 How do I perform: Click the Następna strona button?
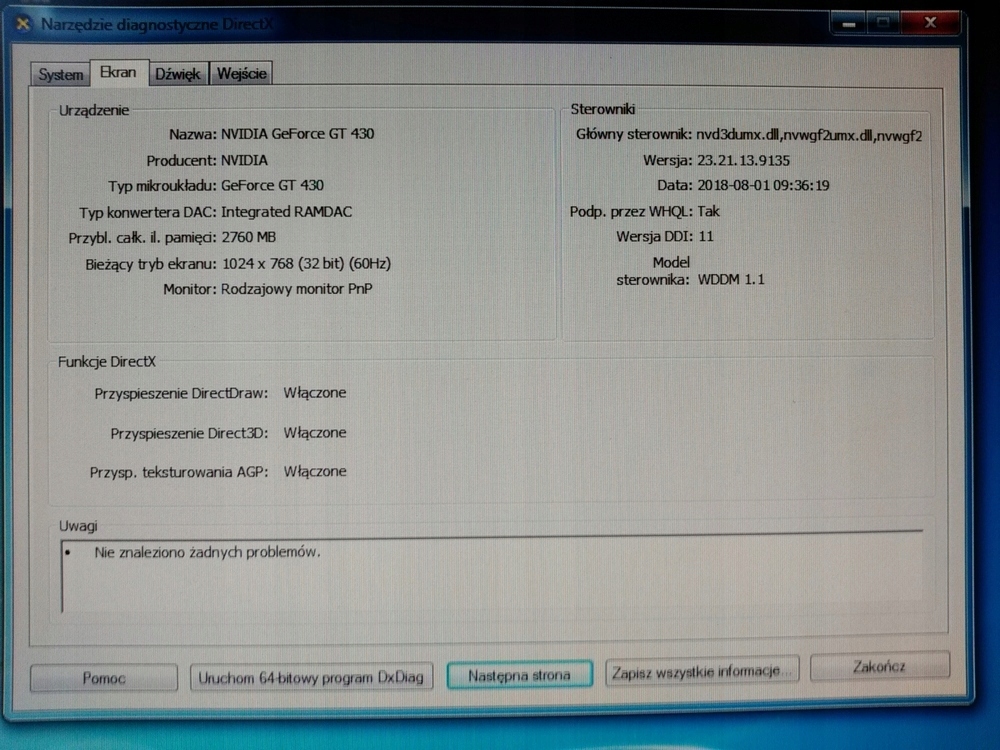[x=519, y=675]
